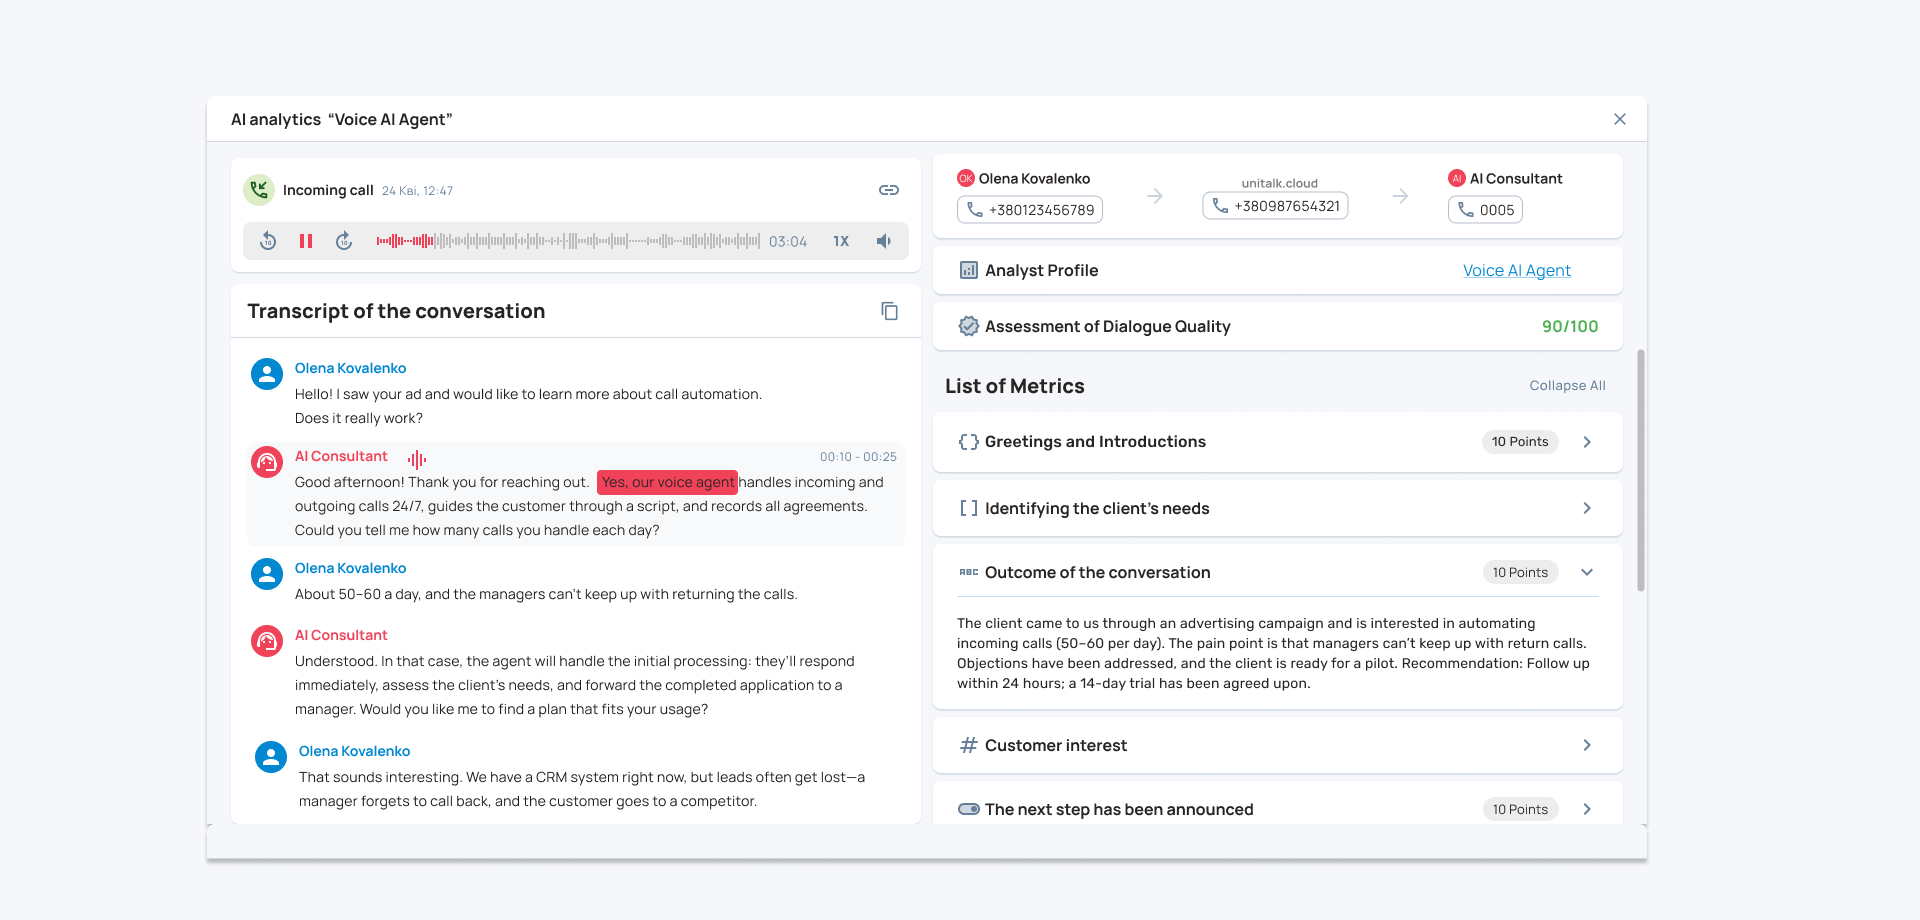Click the toggle icon beside next step metric

968,809
